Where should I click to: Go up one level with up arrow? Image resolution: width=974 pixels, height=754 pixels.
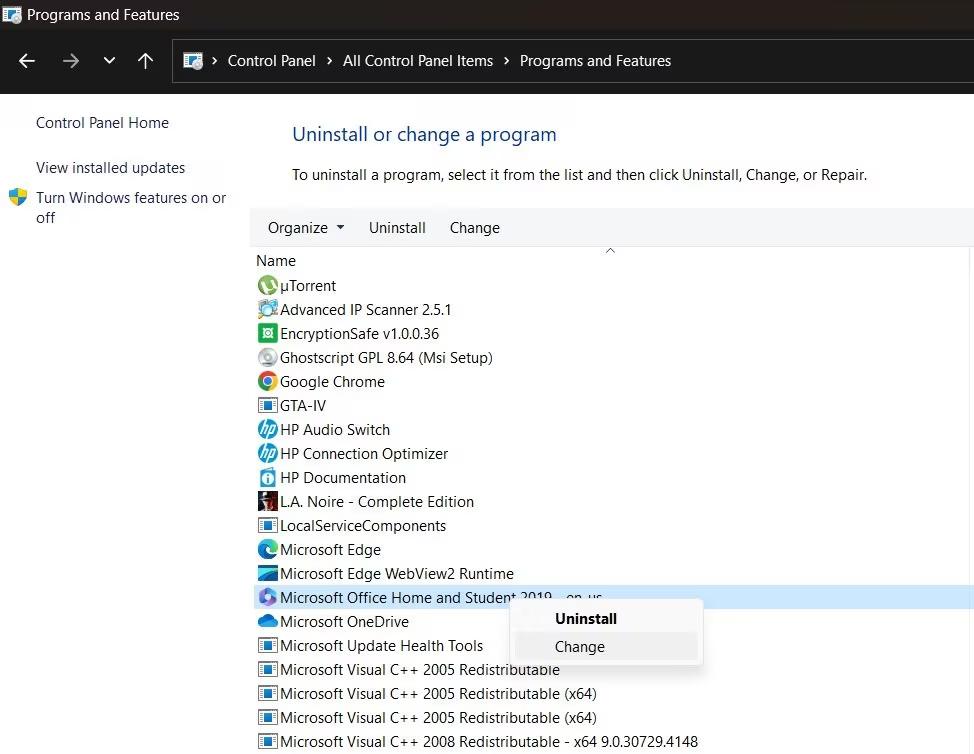145,61
